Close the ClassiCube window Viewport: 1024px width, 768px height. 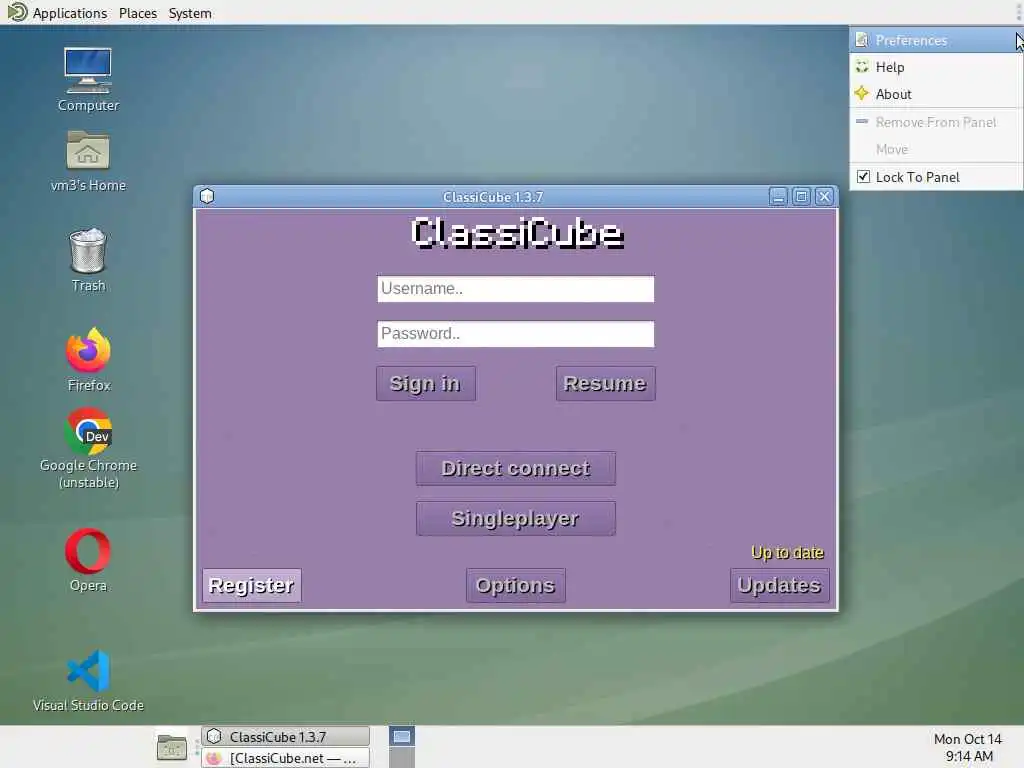[824, 197]
